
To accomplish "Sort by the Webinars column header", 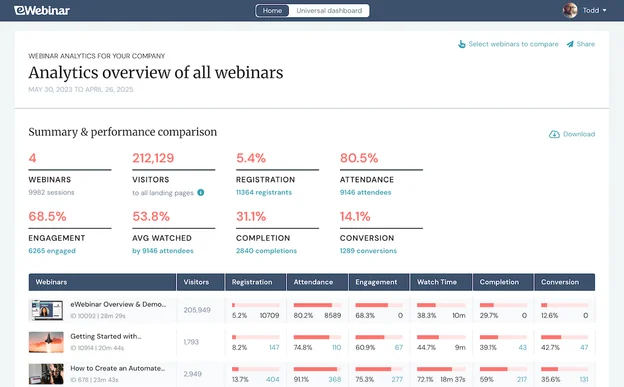I will (x=102, y=282).
